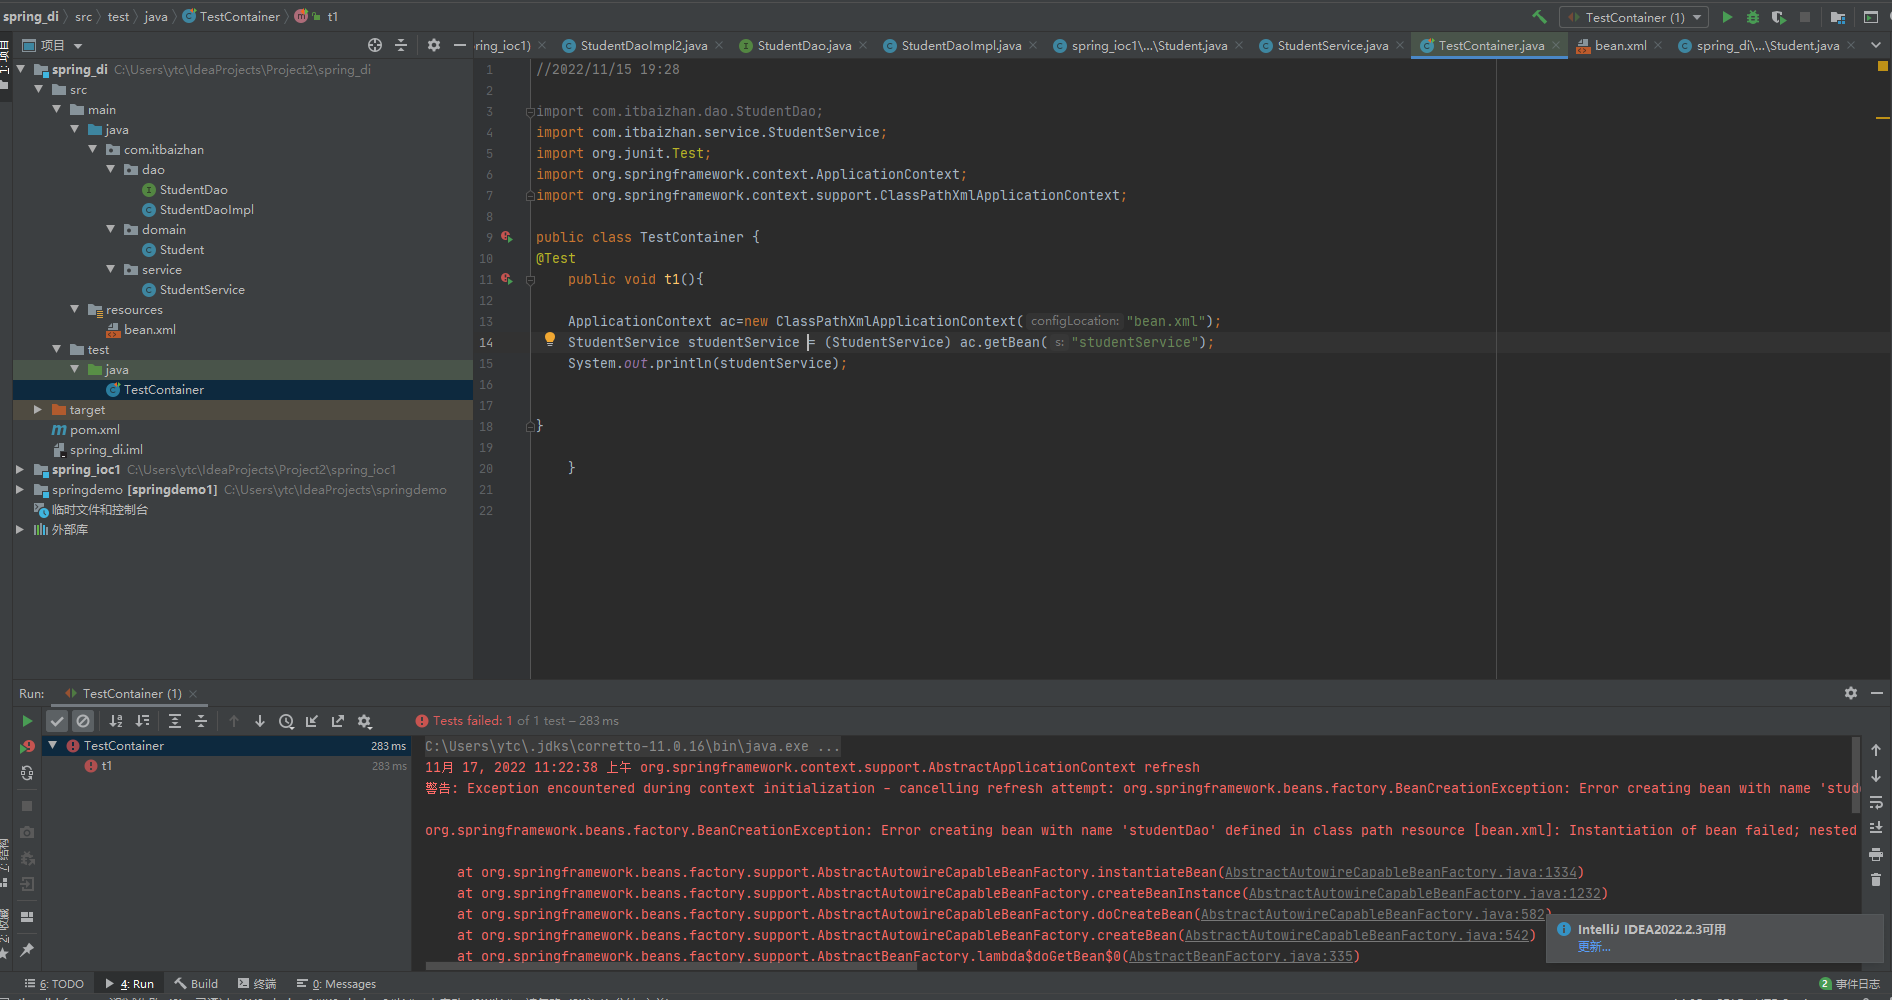
Task: Run with coverage from the top toolbar
Action: pyautogui.click(x=1778, y=17)
